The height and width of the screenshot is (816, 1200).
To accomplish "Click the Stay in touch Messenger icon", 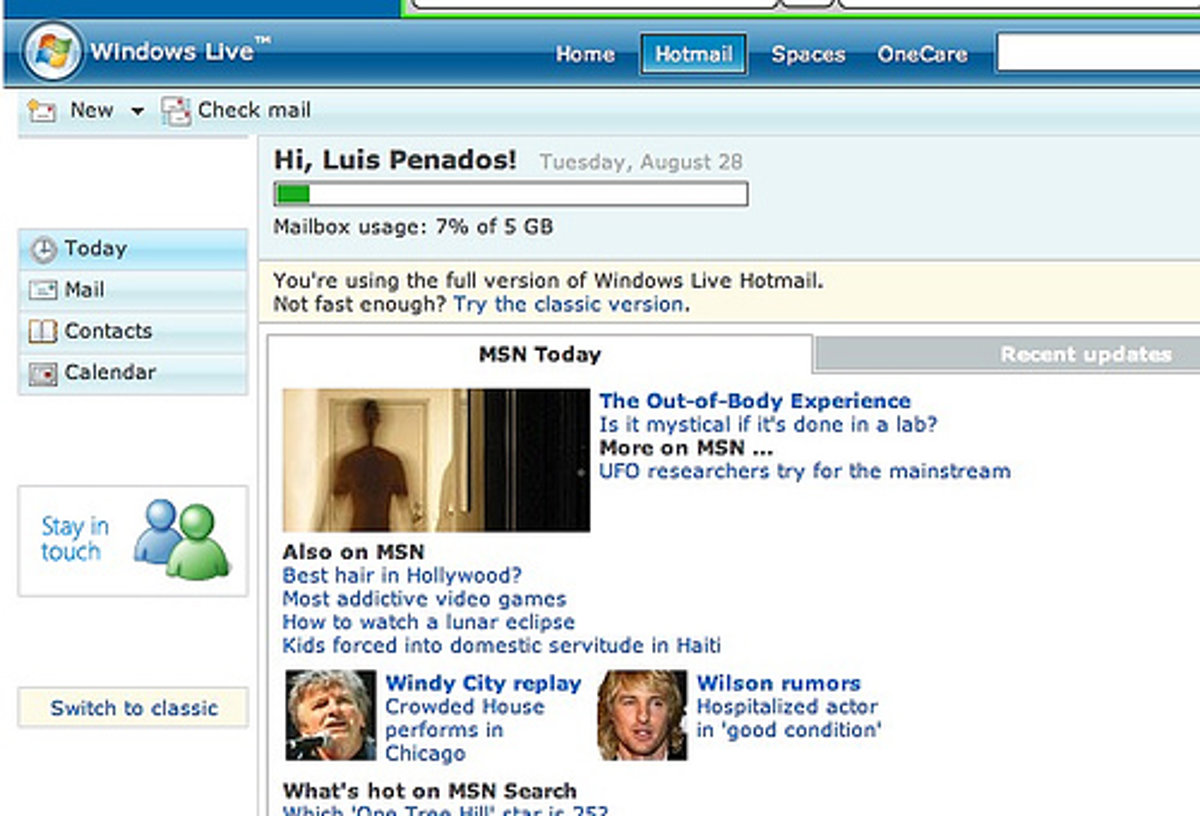I will [x=182, y=540].
